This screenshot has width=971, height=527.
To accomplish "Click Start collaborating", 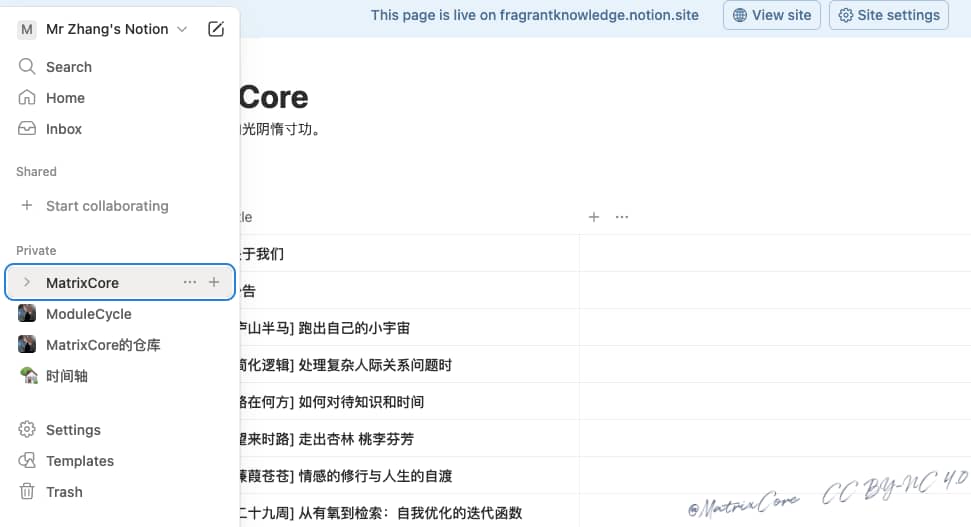I will click(x=106, y=206).
